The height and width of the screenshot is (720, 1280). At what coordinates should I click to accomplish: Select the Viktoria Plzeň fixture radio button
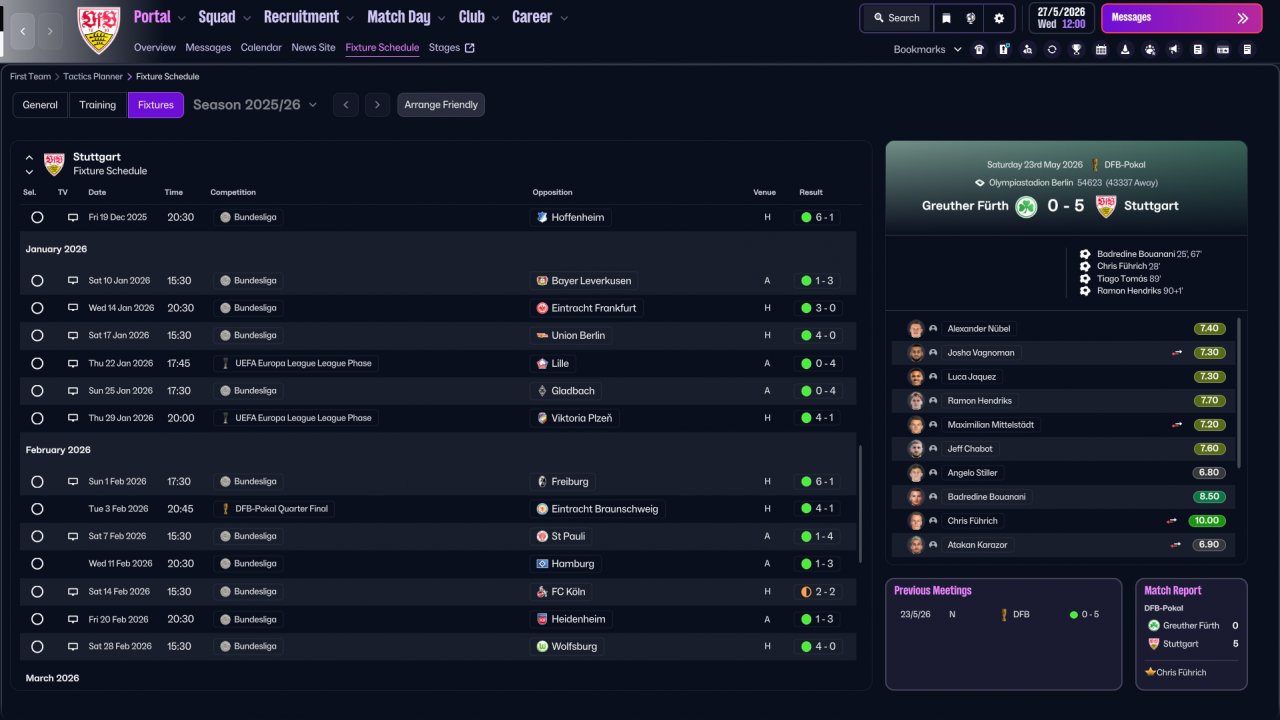coord(37,418)
